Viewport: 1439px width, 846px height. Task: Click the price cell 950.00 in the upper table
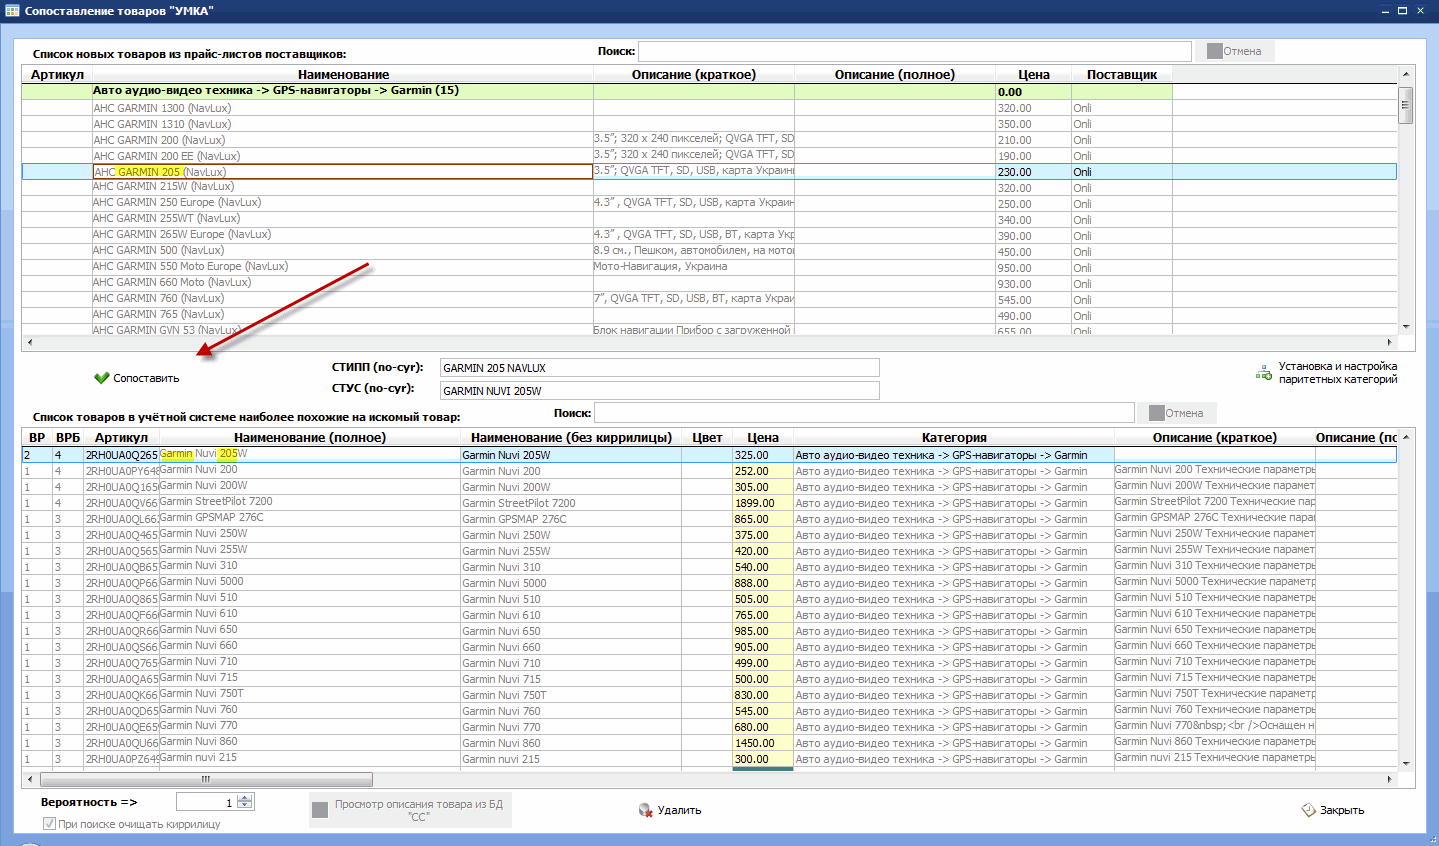[1033, 268]
